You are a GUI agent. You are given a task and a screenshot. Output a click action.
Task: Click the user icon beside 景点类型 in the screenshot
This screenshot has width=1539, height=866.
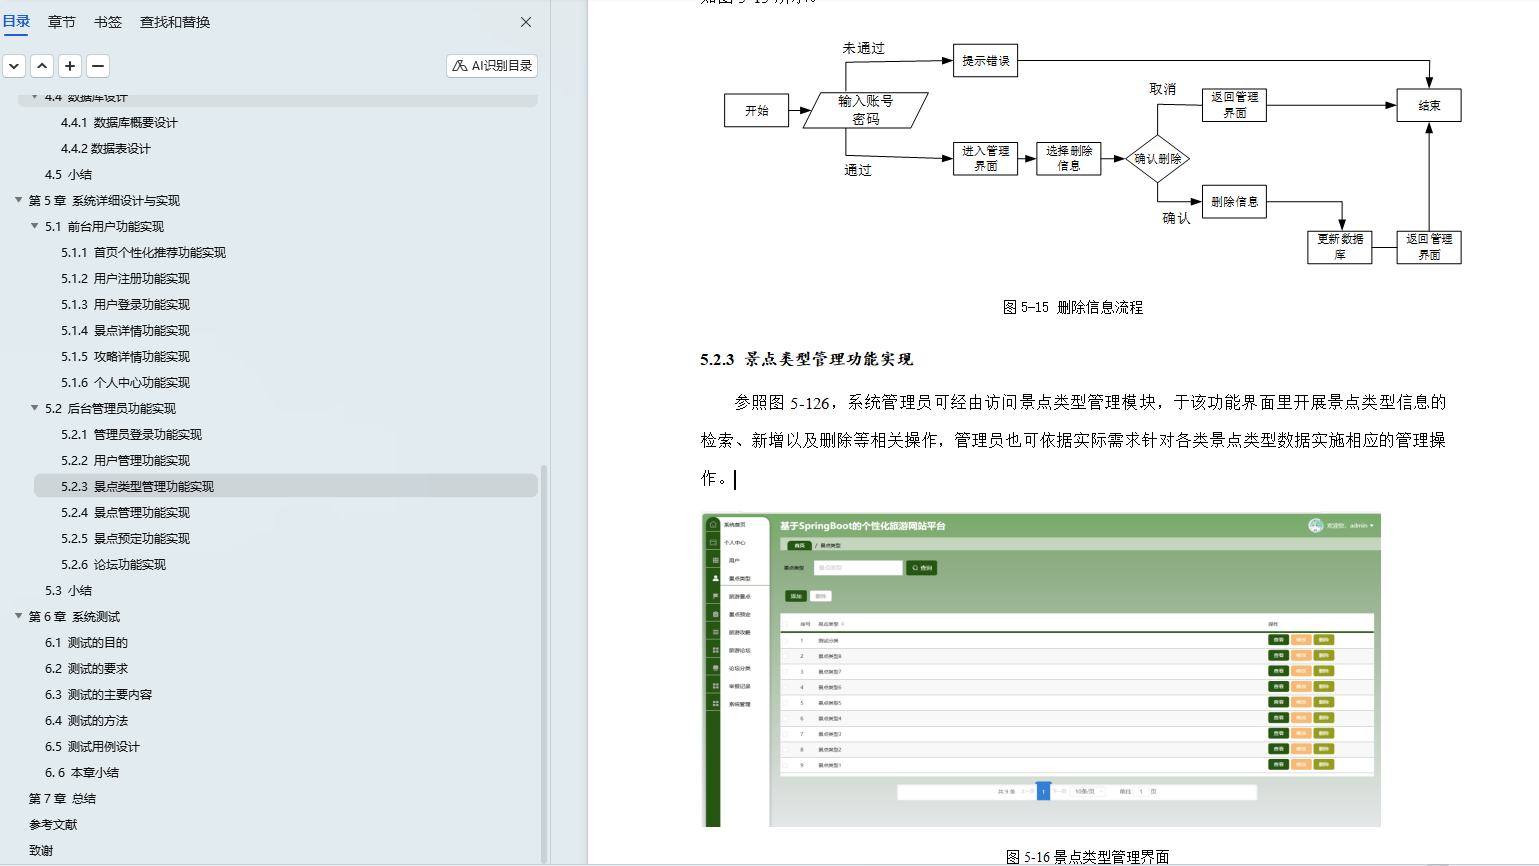pyautogui.click(x=715, y=578)
